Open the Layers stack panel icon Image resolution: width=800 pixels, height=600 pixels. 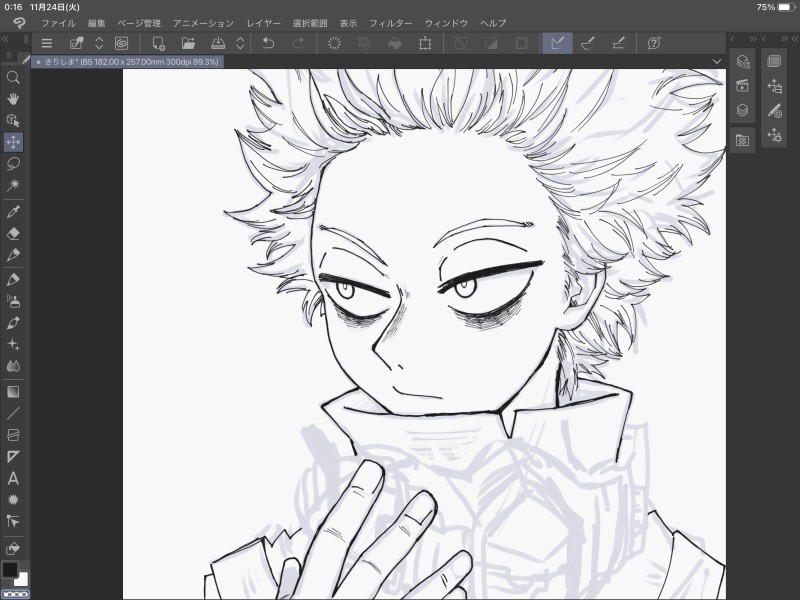tap(743, 110)
